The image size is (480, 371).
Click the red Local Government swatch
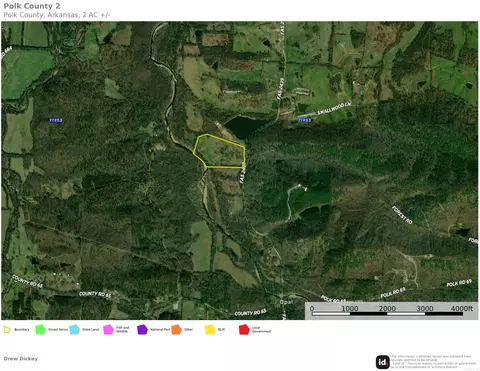pos(244,330)
